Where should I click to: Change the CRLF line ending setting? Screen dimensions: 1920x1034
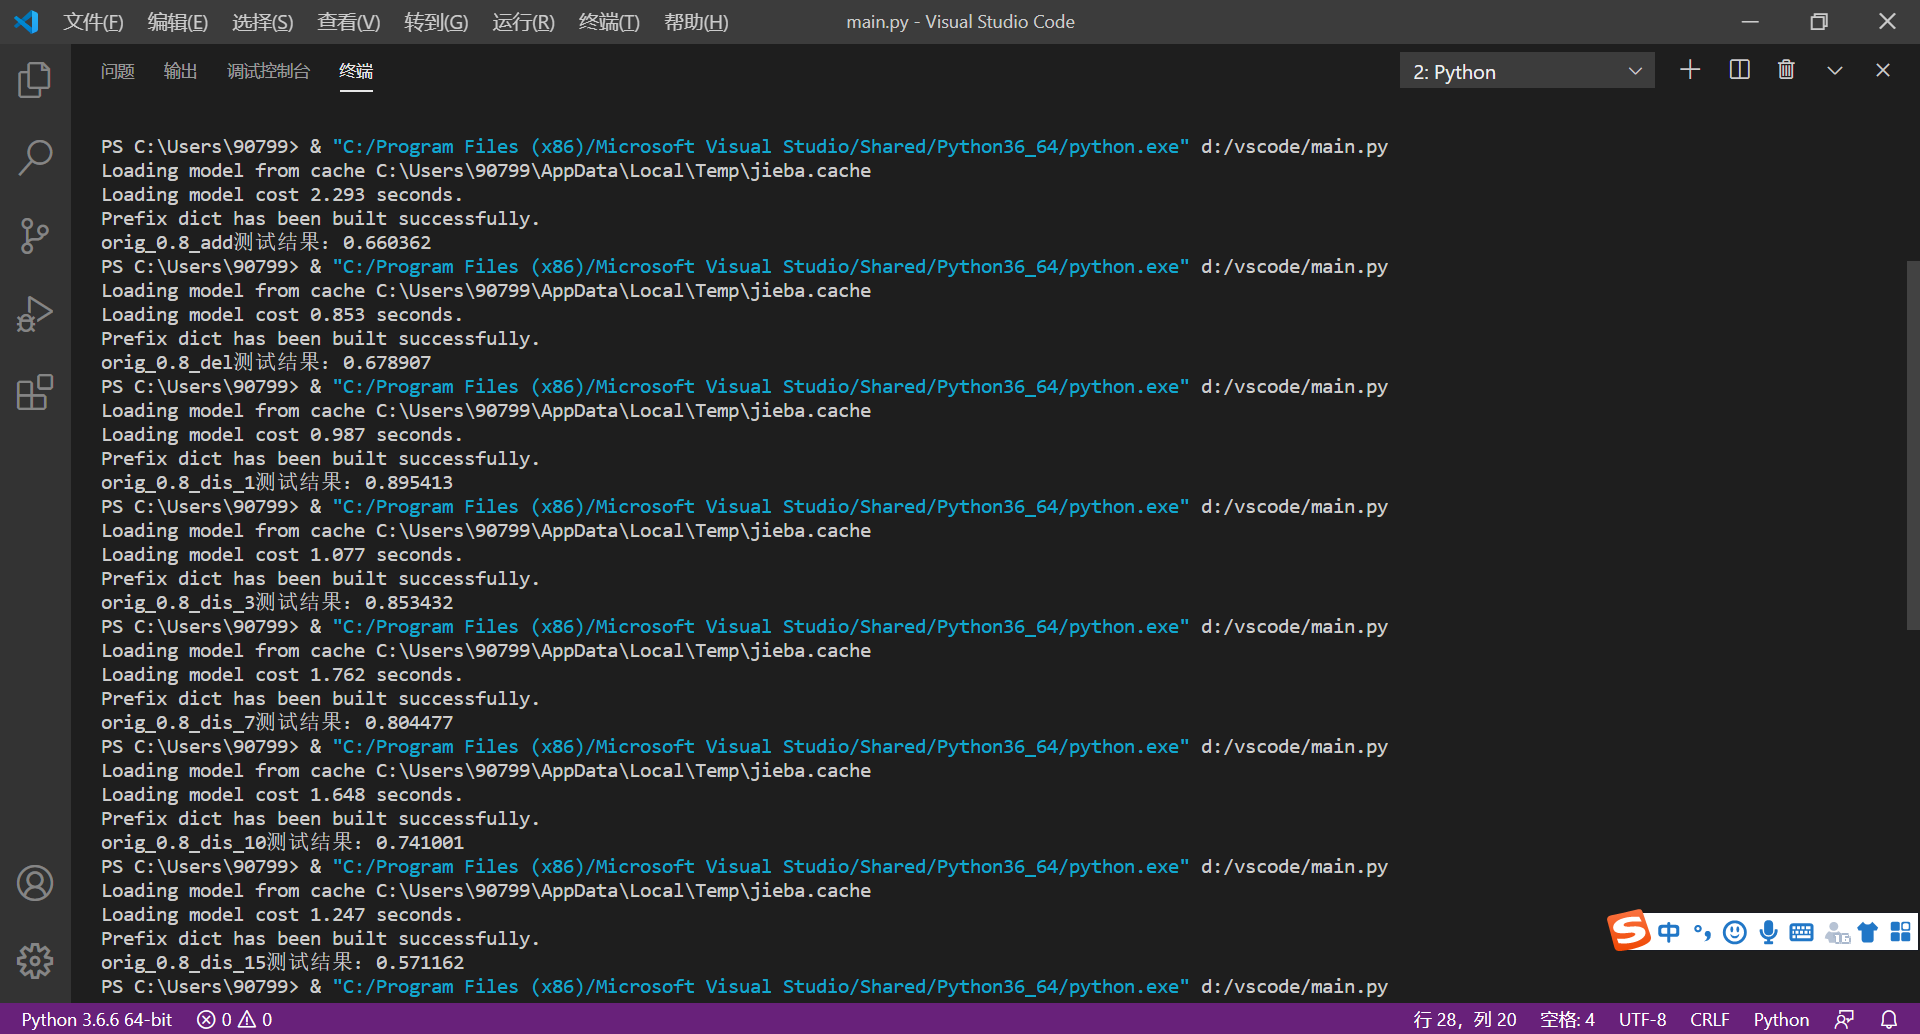pos(1709,1019)
